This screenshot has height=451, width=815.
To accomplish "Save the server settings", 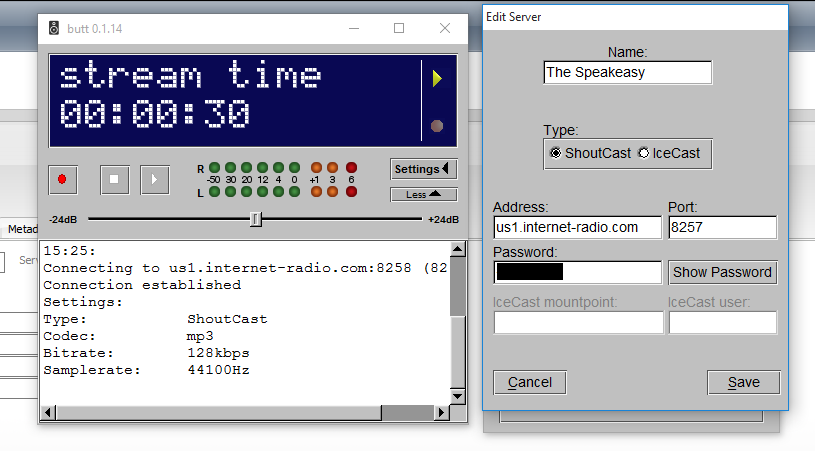I will pyautogui.click(x=743, y=382).
